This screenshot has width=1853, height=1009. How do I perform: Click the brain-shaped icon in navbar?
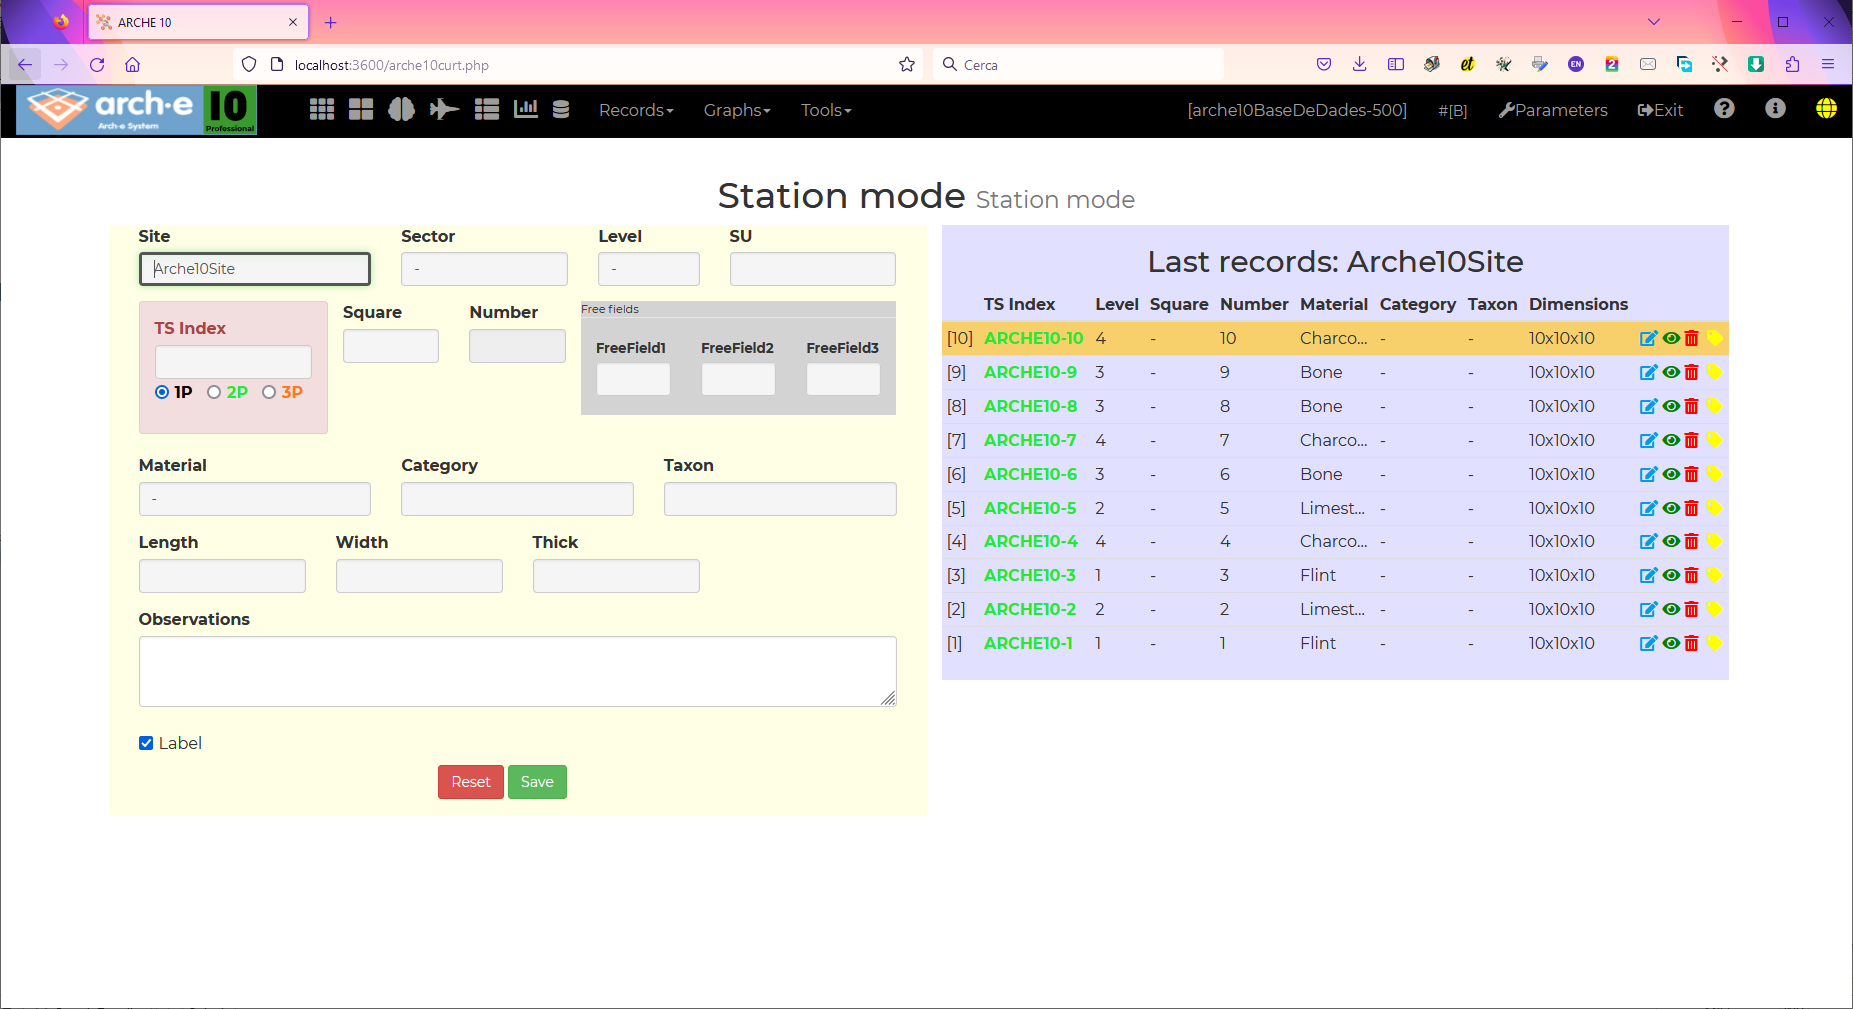pyautogui.click(x=401, y=110)
